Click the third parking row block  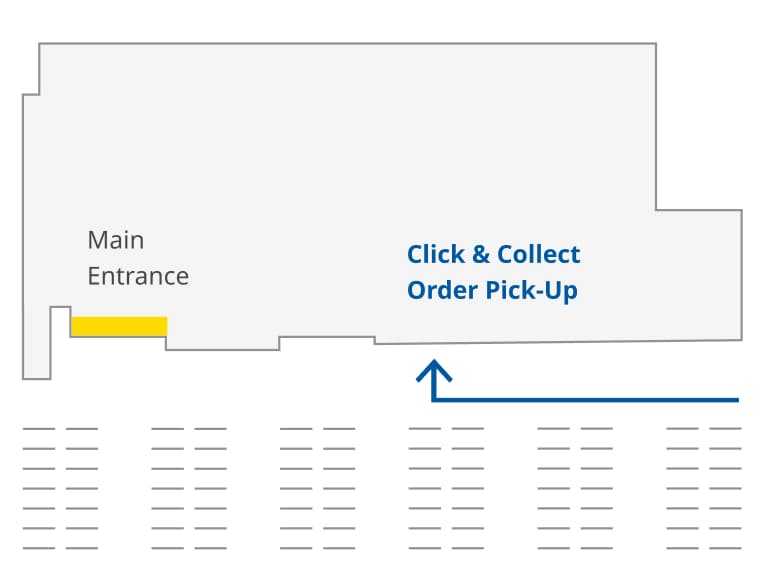tap(317, 488)
